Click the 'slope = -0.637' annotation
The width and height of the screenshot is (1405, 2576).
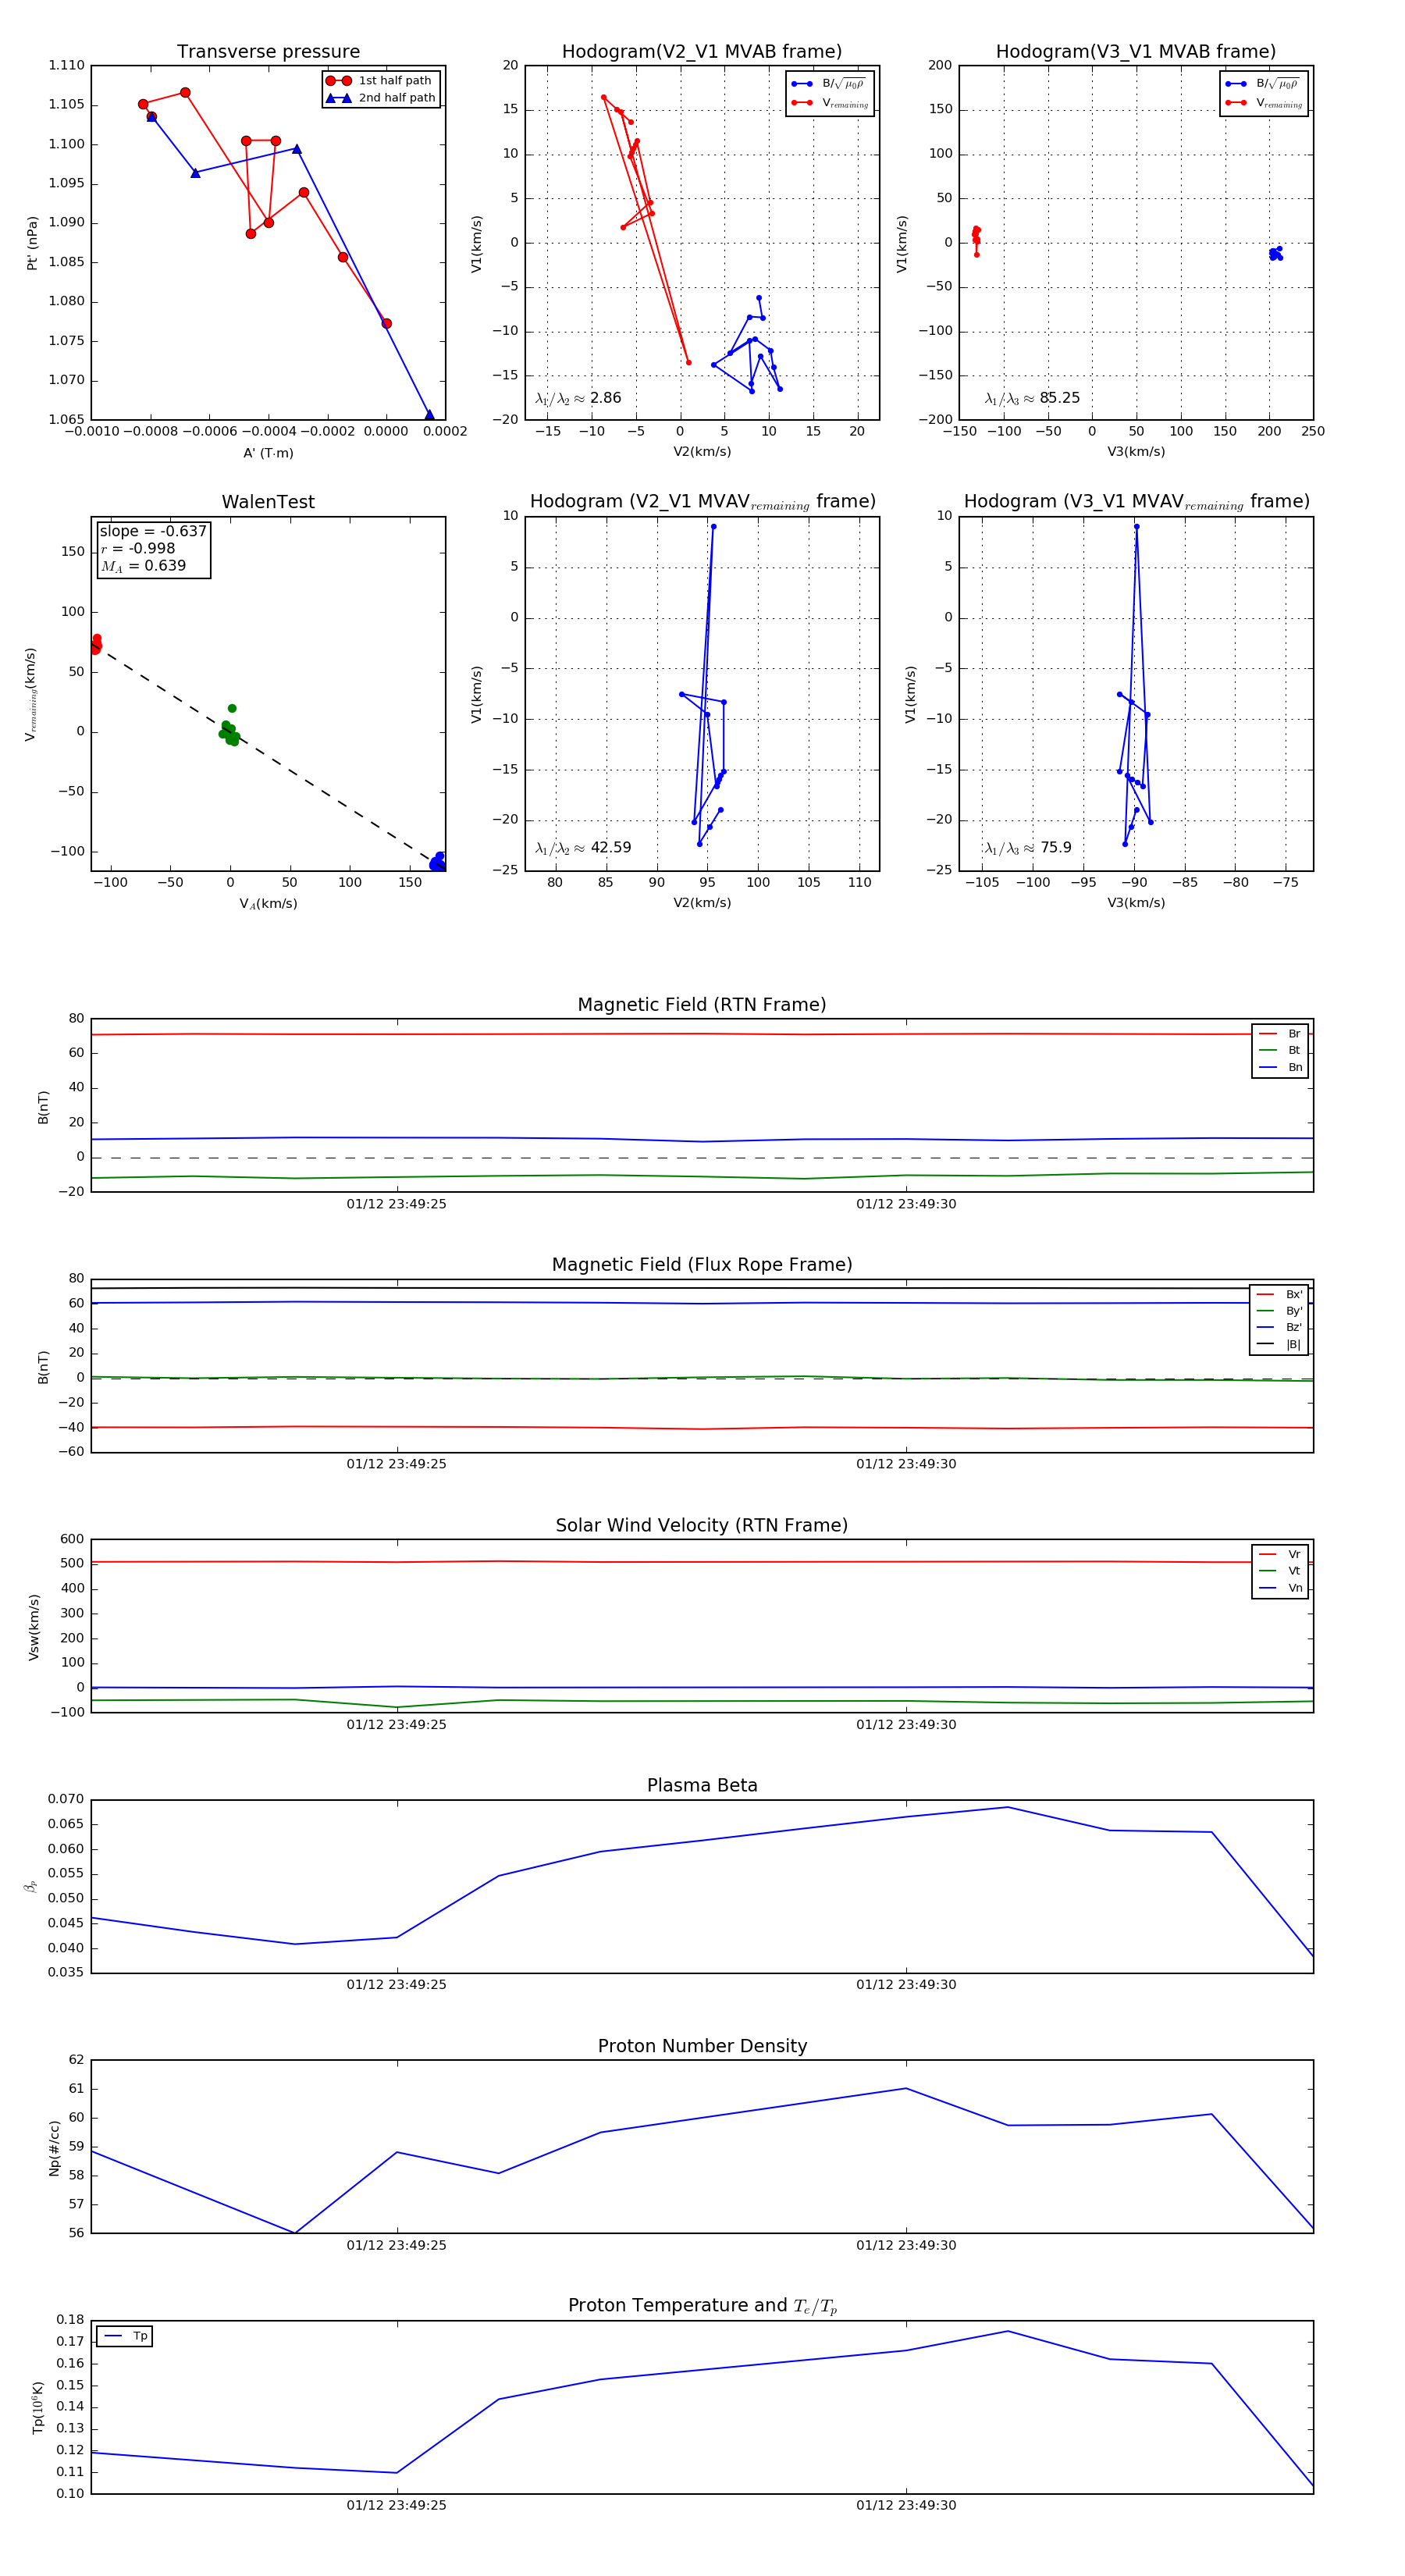(x=153, y=531)
